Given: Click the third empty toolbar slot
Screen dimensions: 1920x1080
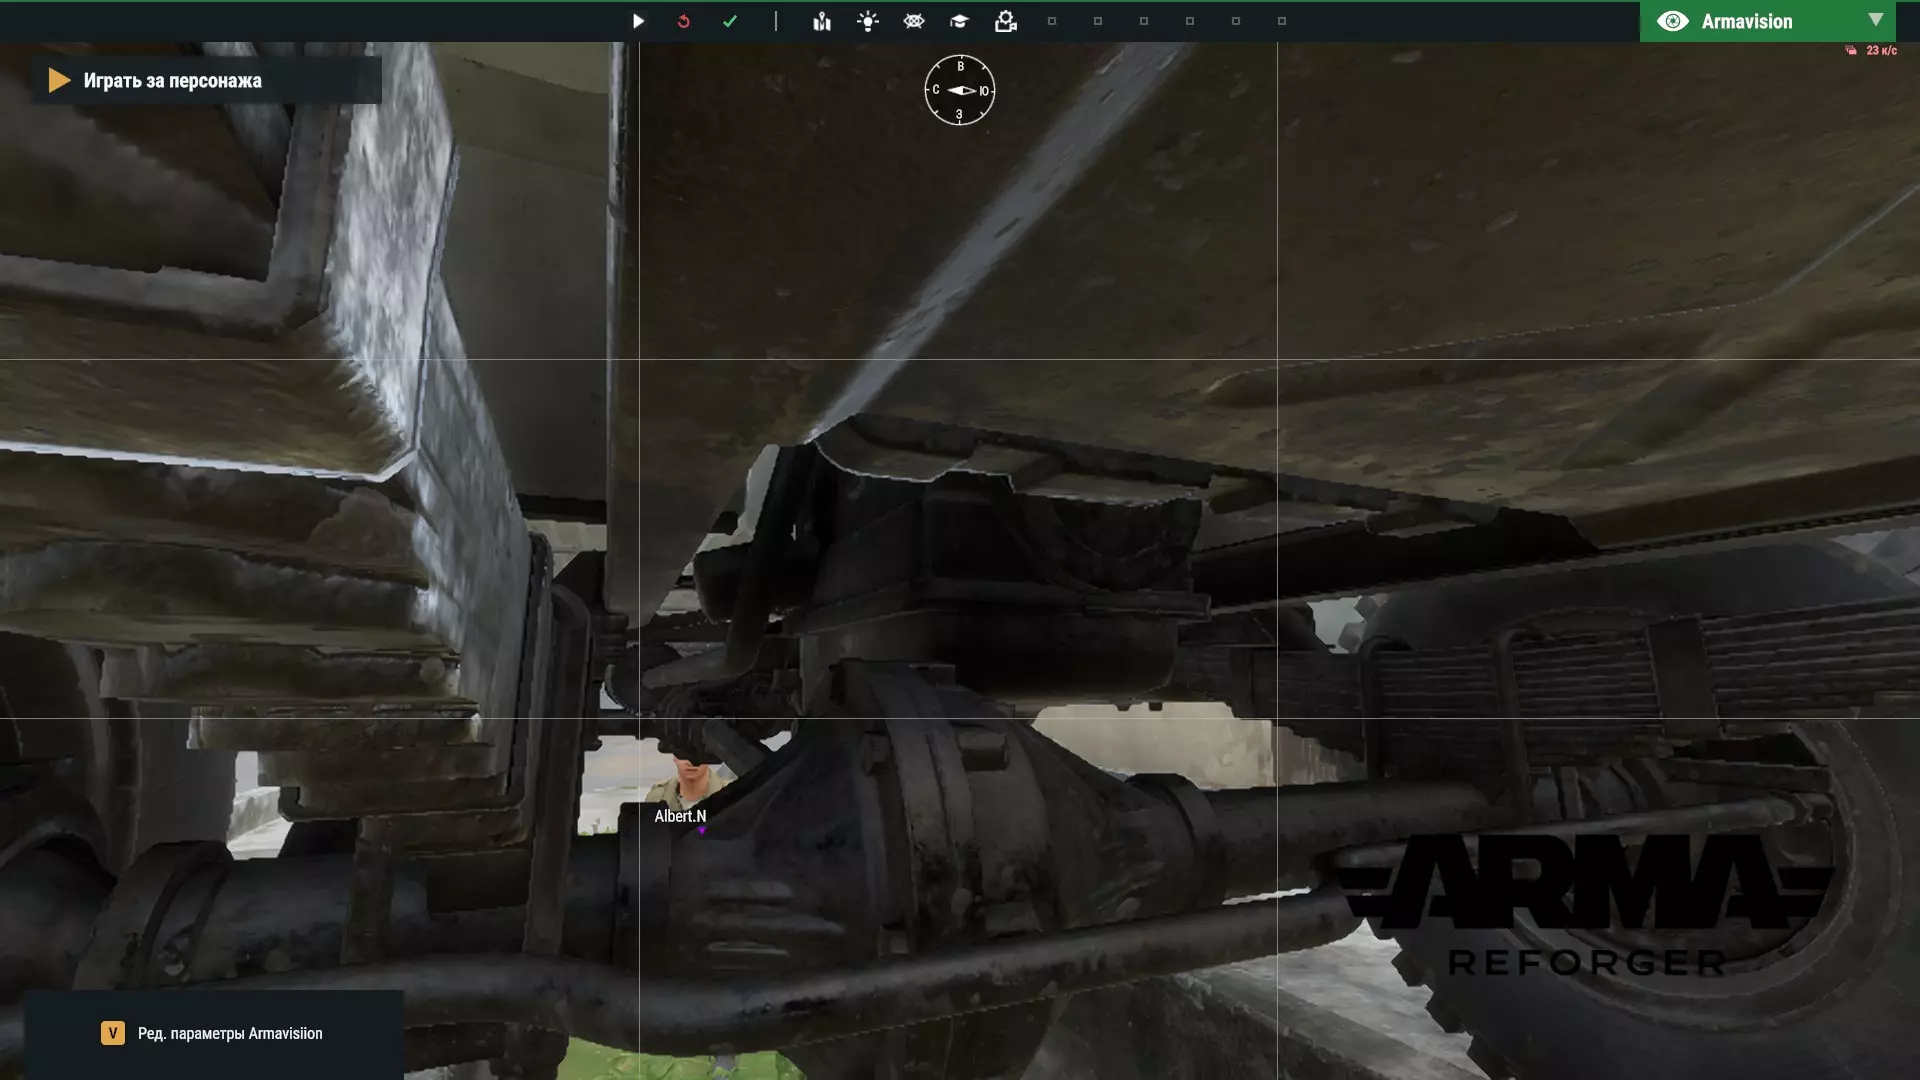Looking at the screenshot, I should (1144, 21).
